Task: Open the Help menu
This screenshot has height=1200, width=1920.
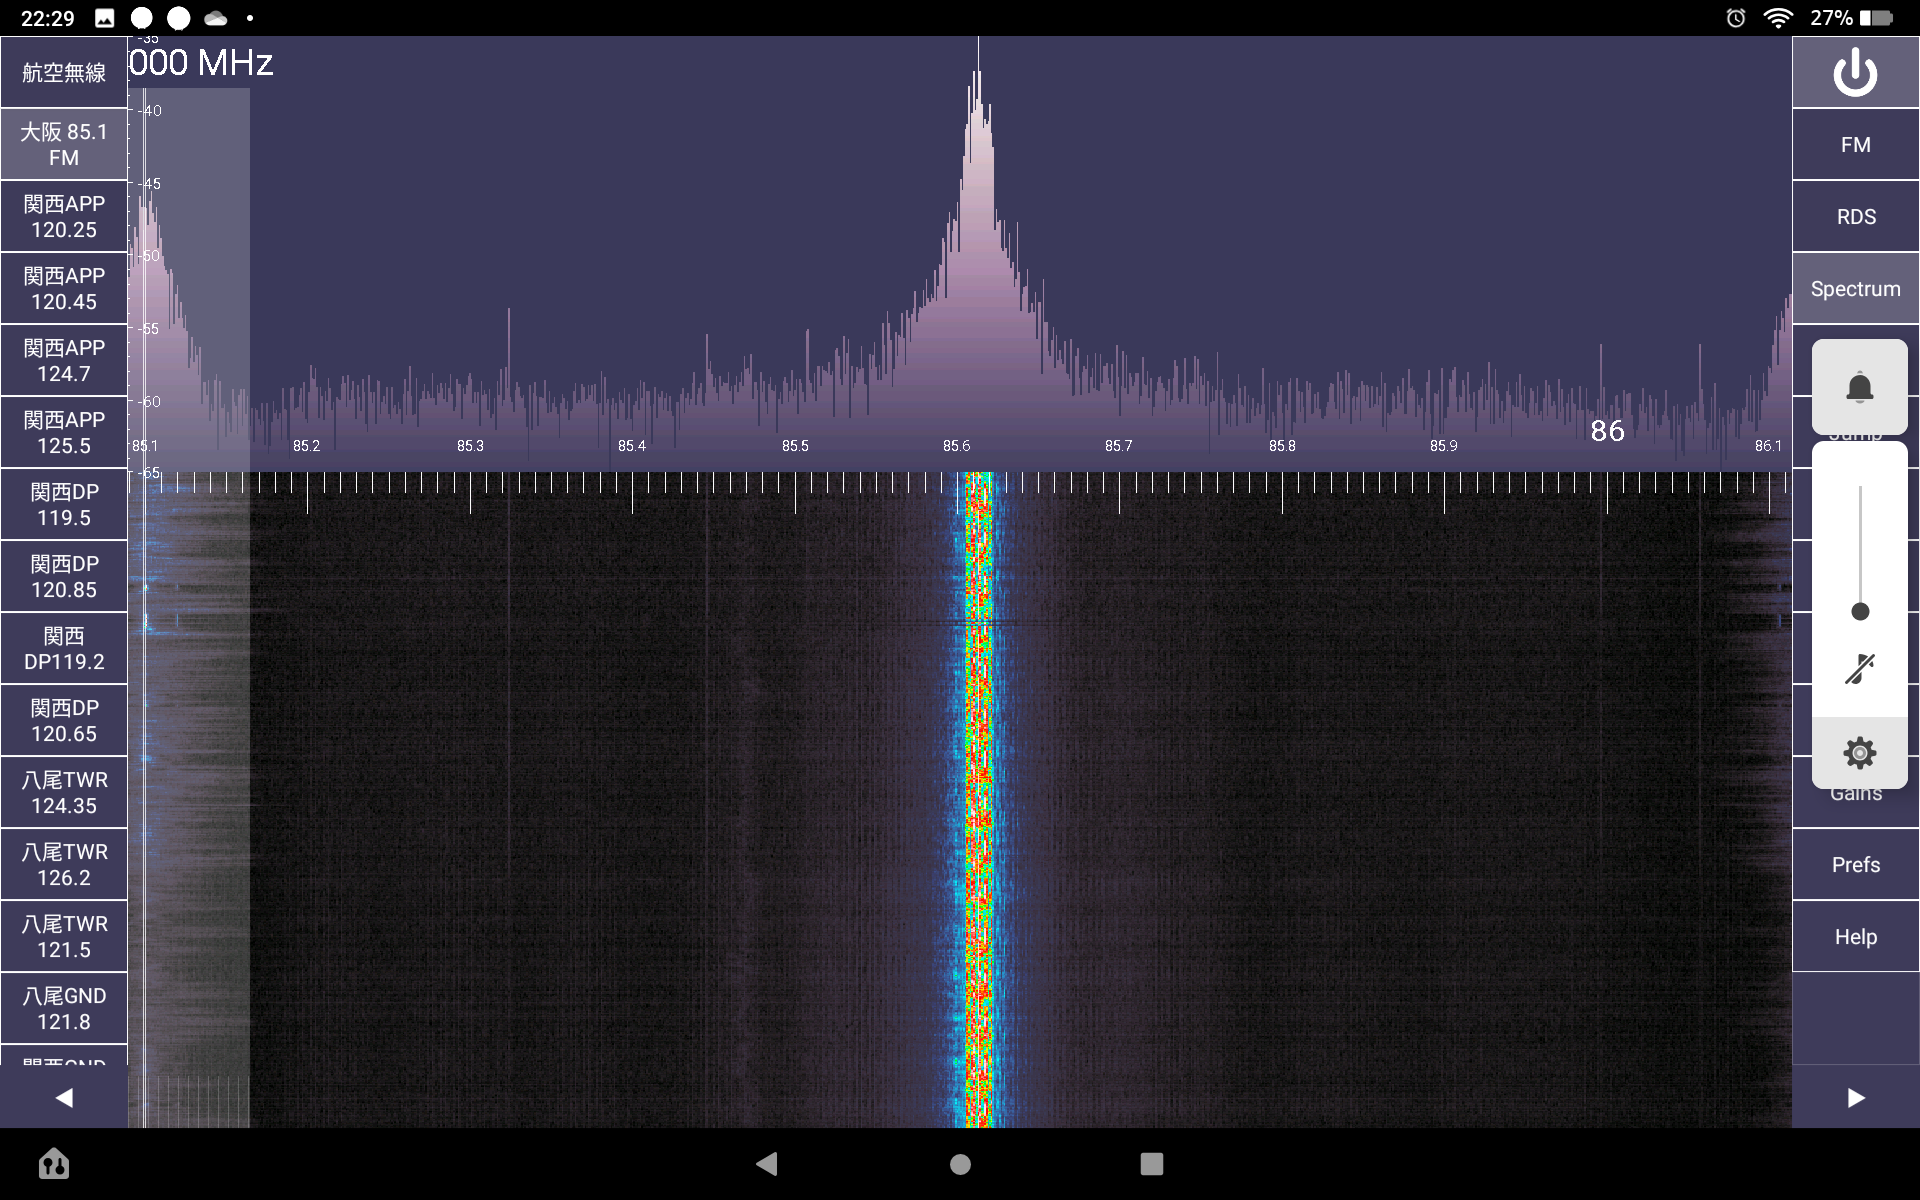Action: tap(1855, 937)
